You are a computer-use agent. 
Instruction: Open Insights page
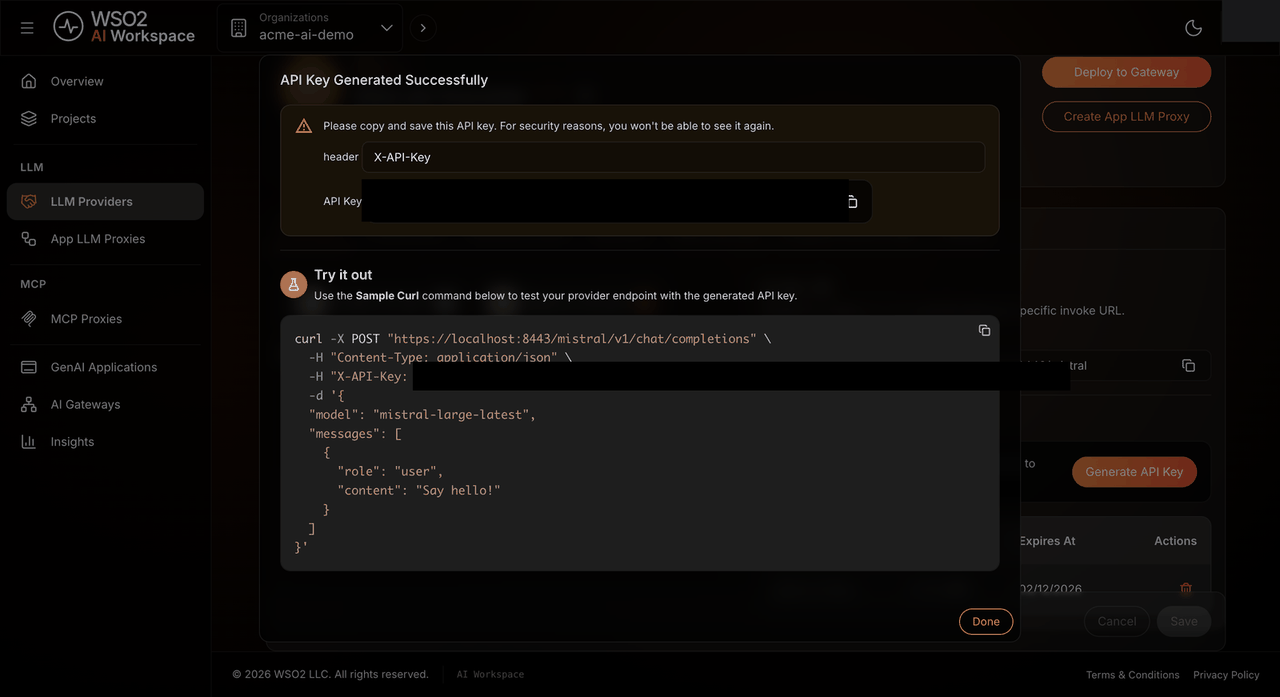[105, 441]
